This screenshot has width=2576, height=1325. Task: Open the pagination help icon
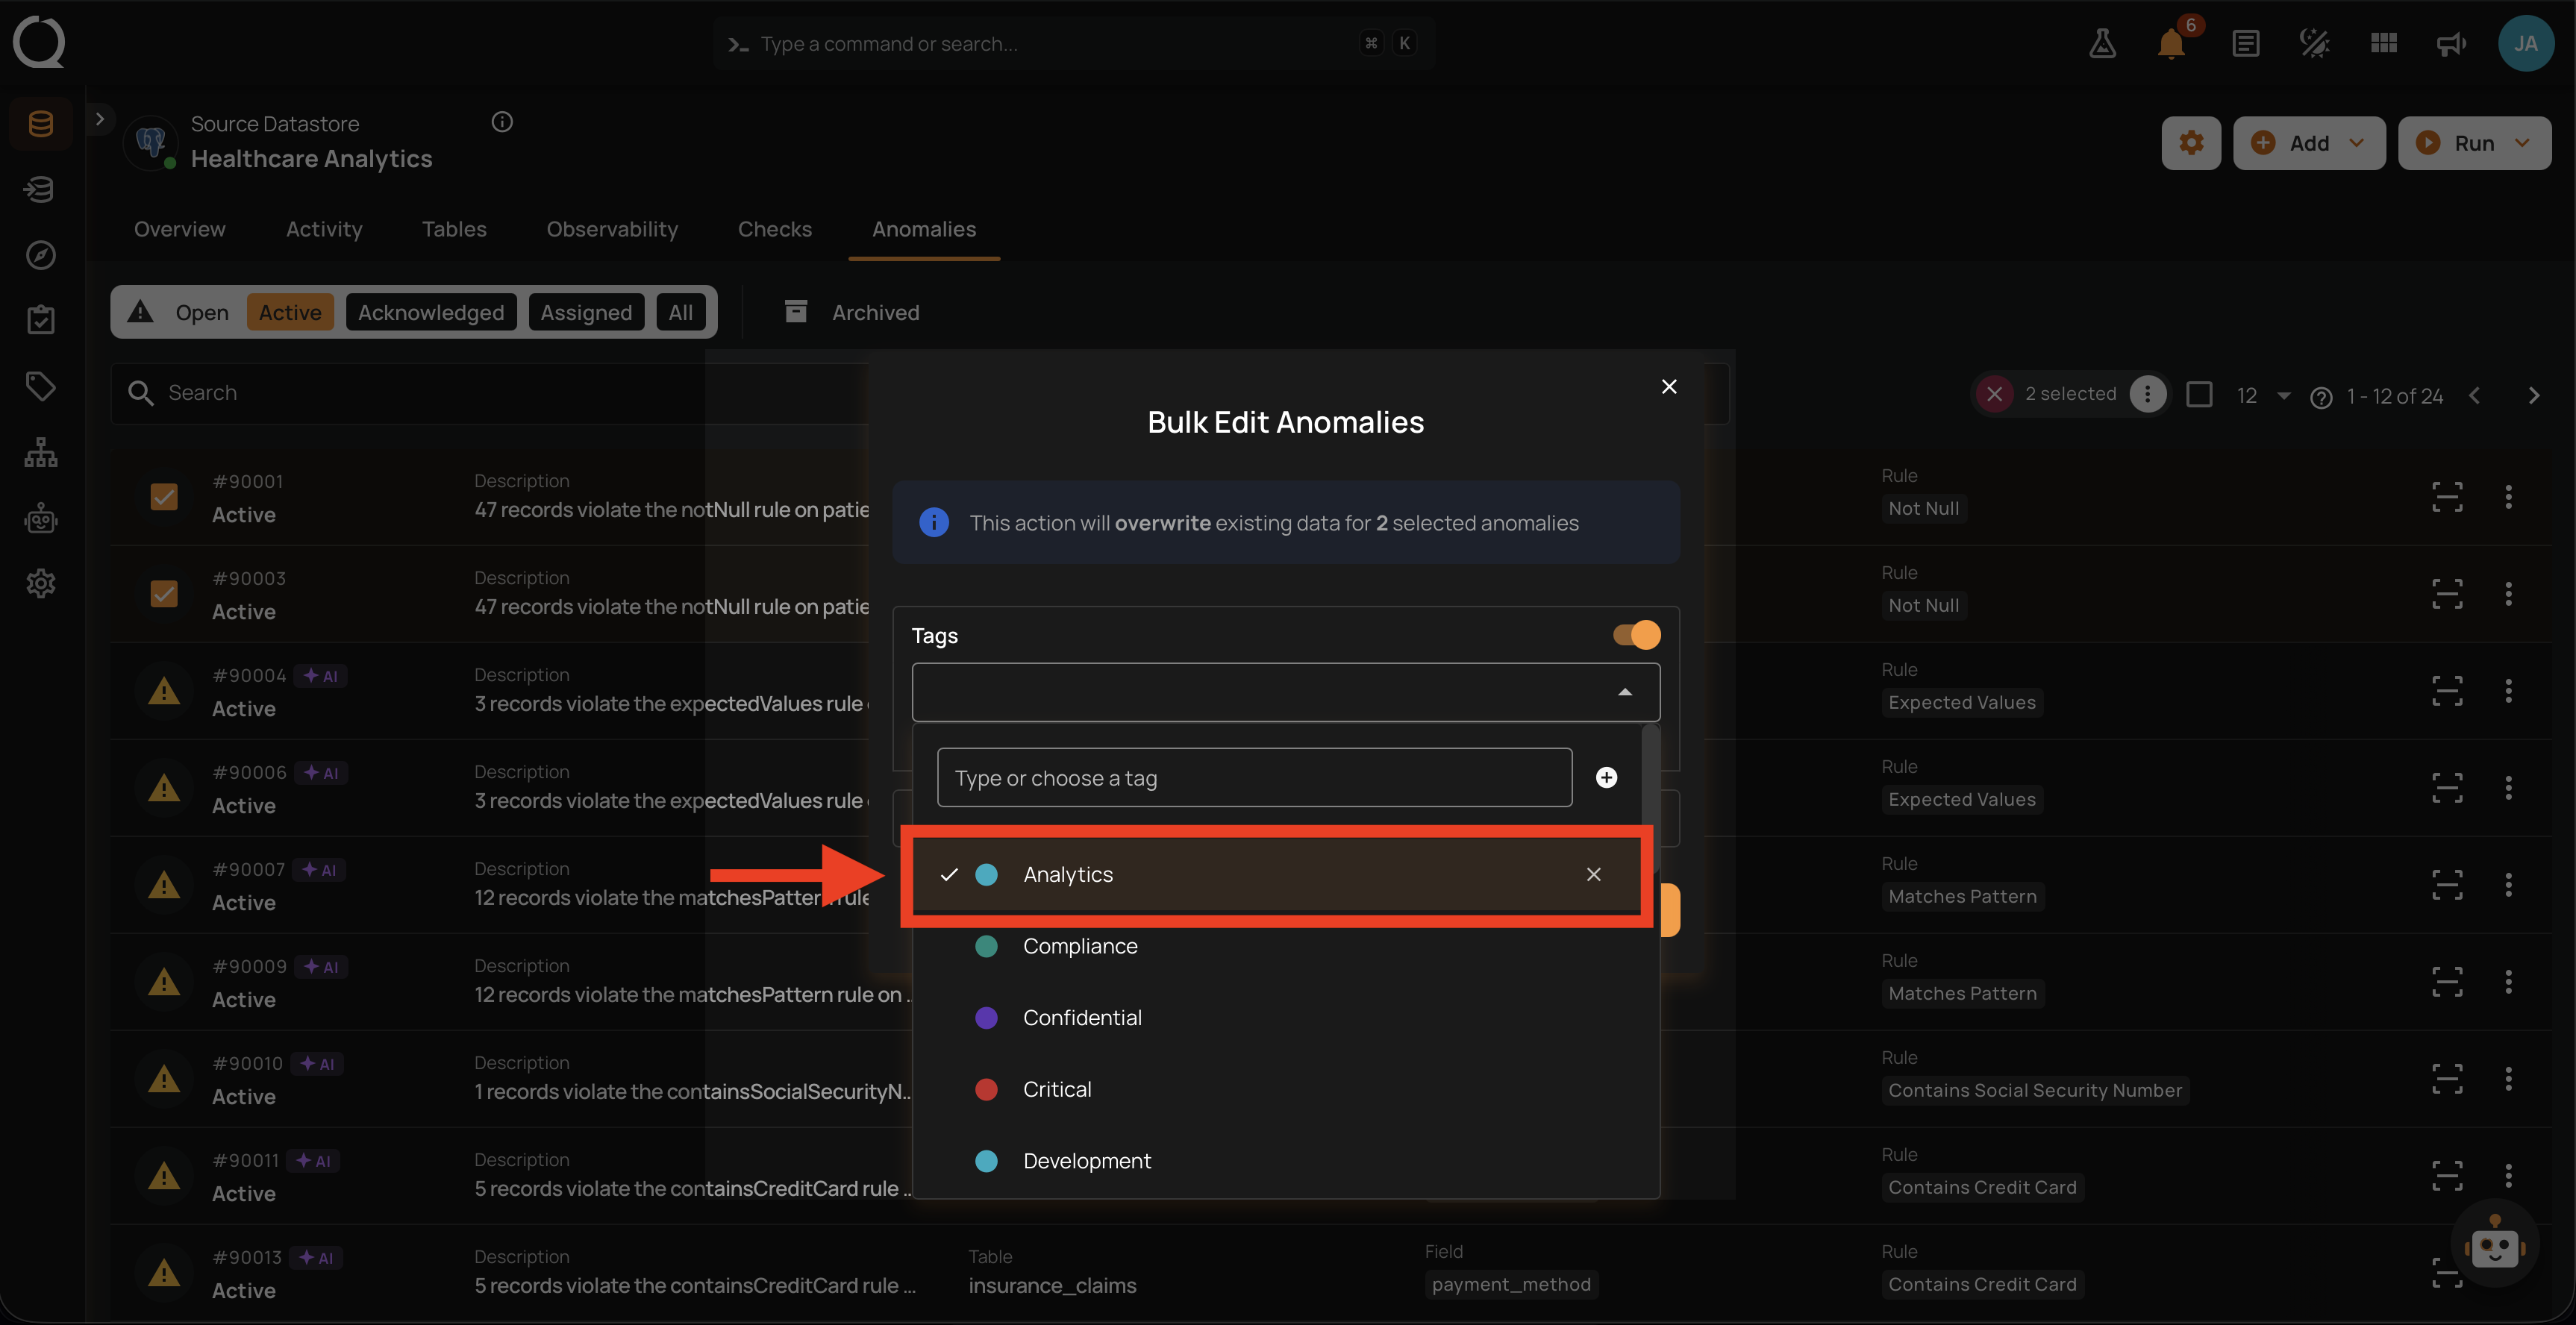(2321, 397)
